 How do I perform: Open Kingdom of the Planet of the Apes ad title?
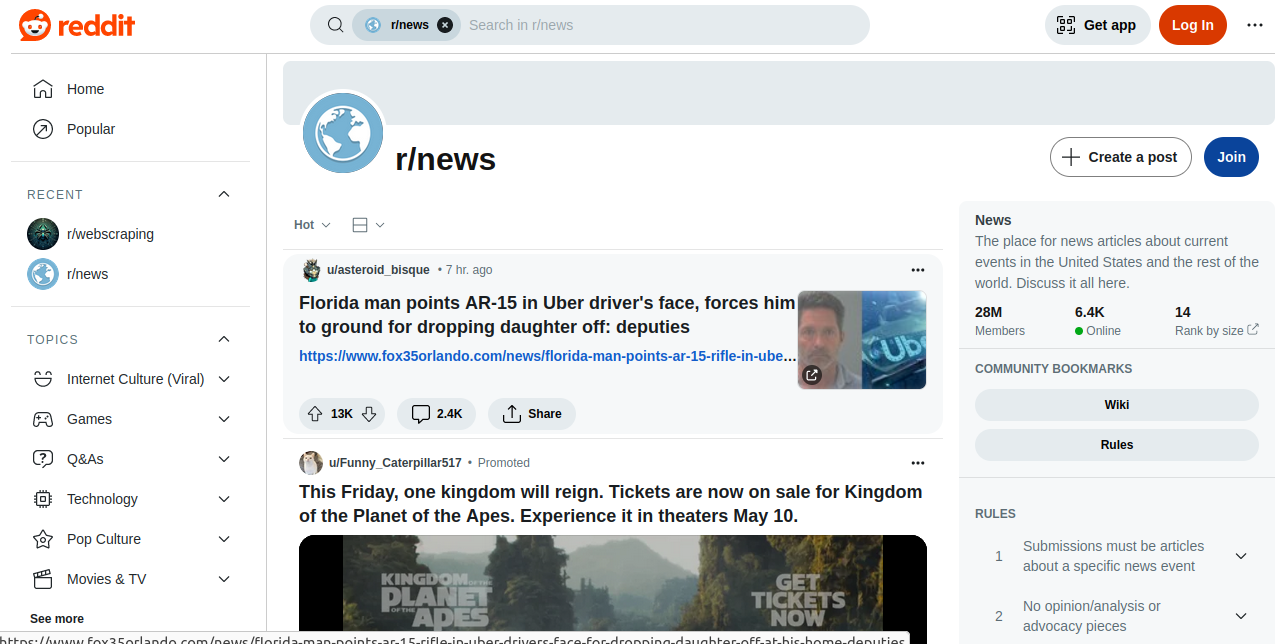click(611, 504)
